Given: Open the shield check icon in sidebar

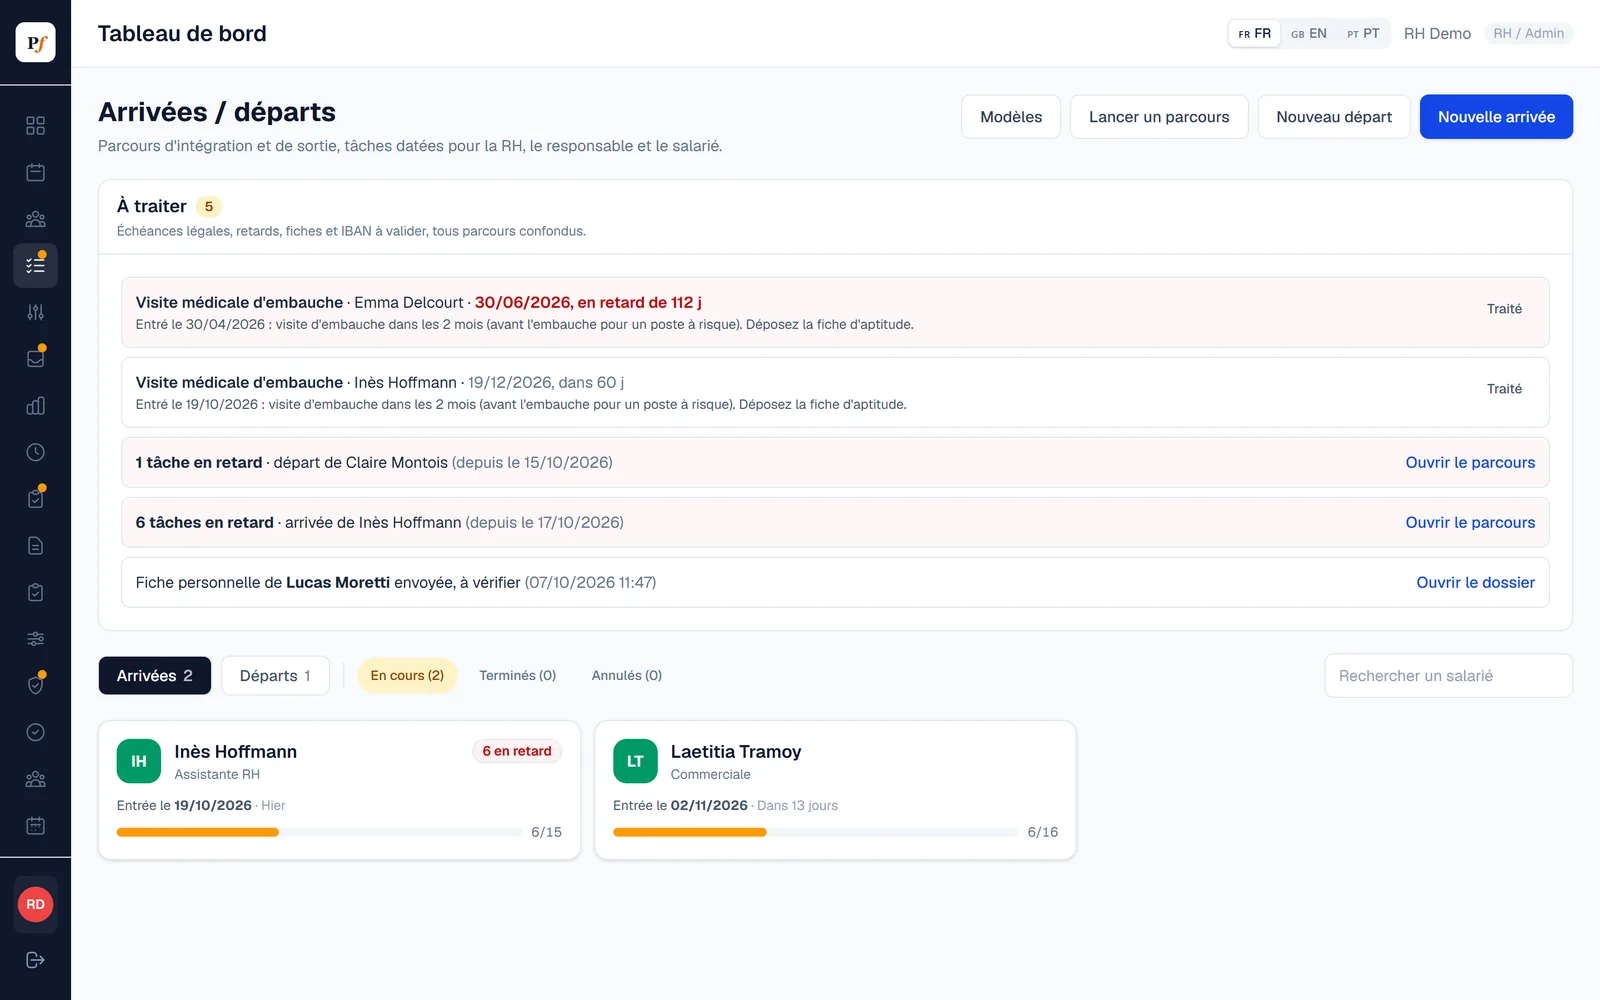Looking at the screenshot, I should click(x=35, y=685).
